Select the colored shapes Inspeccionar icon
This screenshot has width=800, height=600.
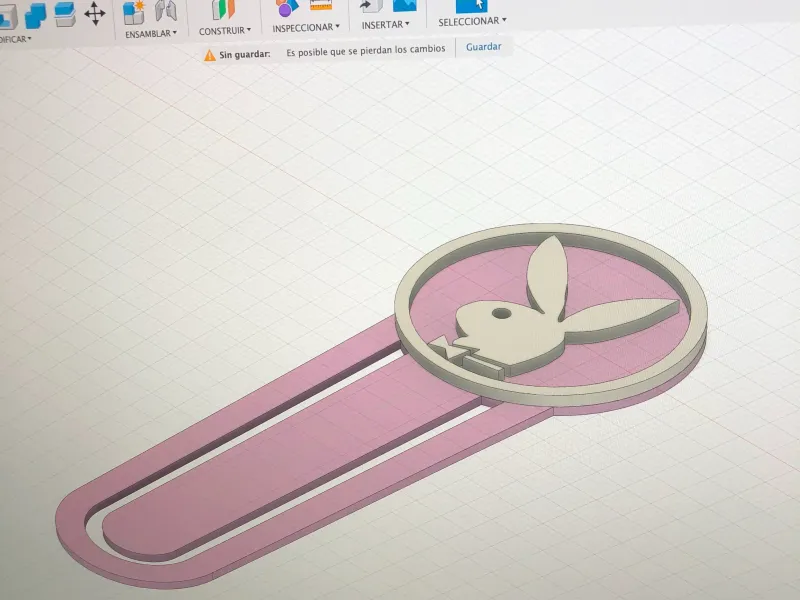coord(287,7)
